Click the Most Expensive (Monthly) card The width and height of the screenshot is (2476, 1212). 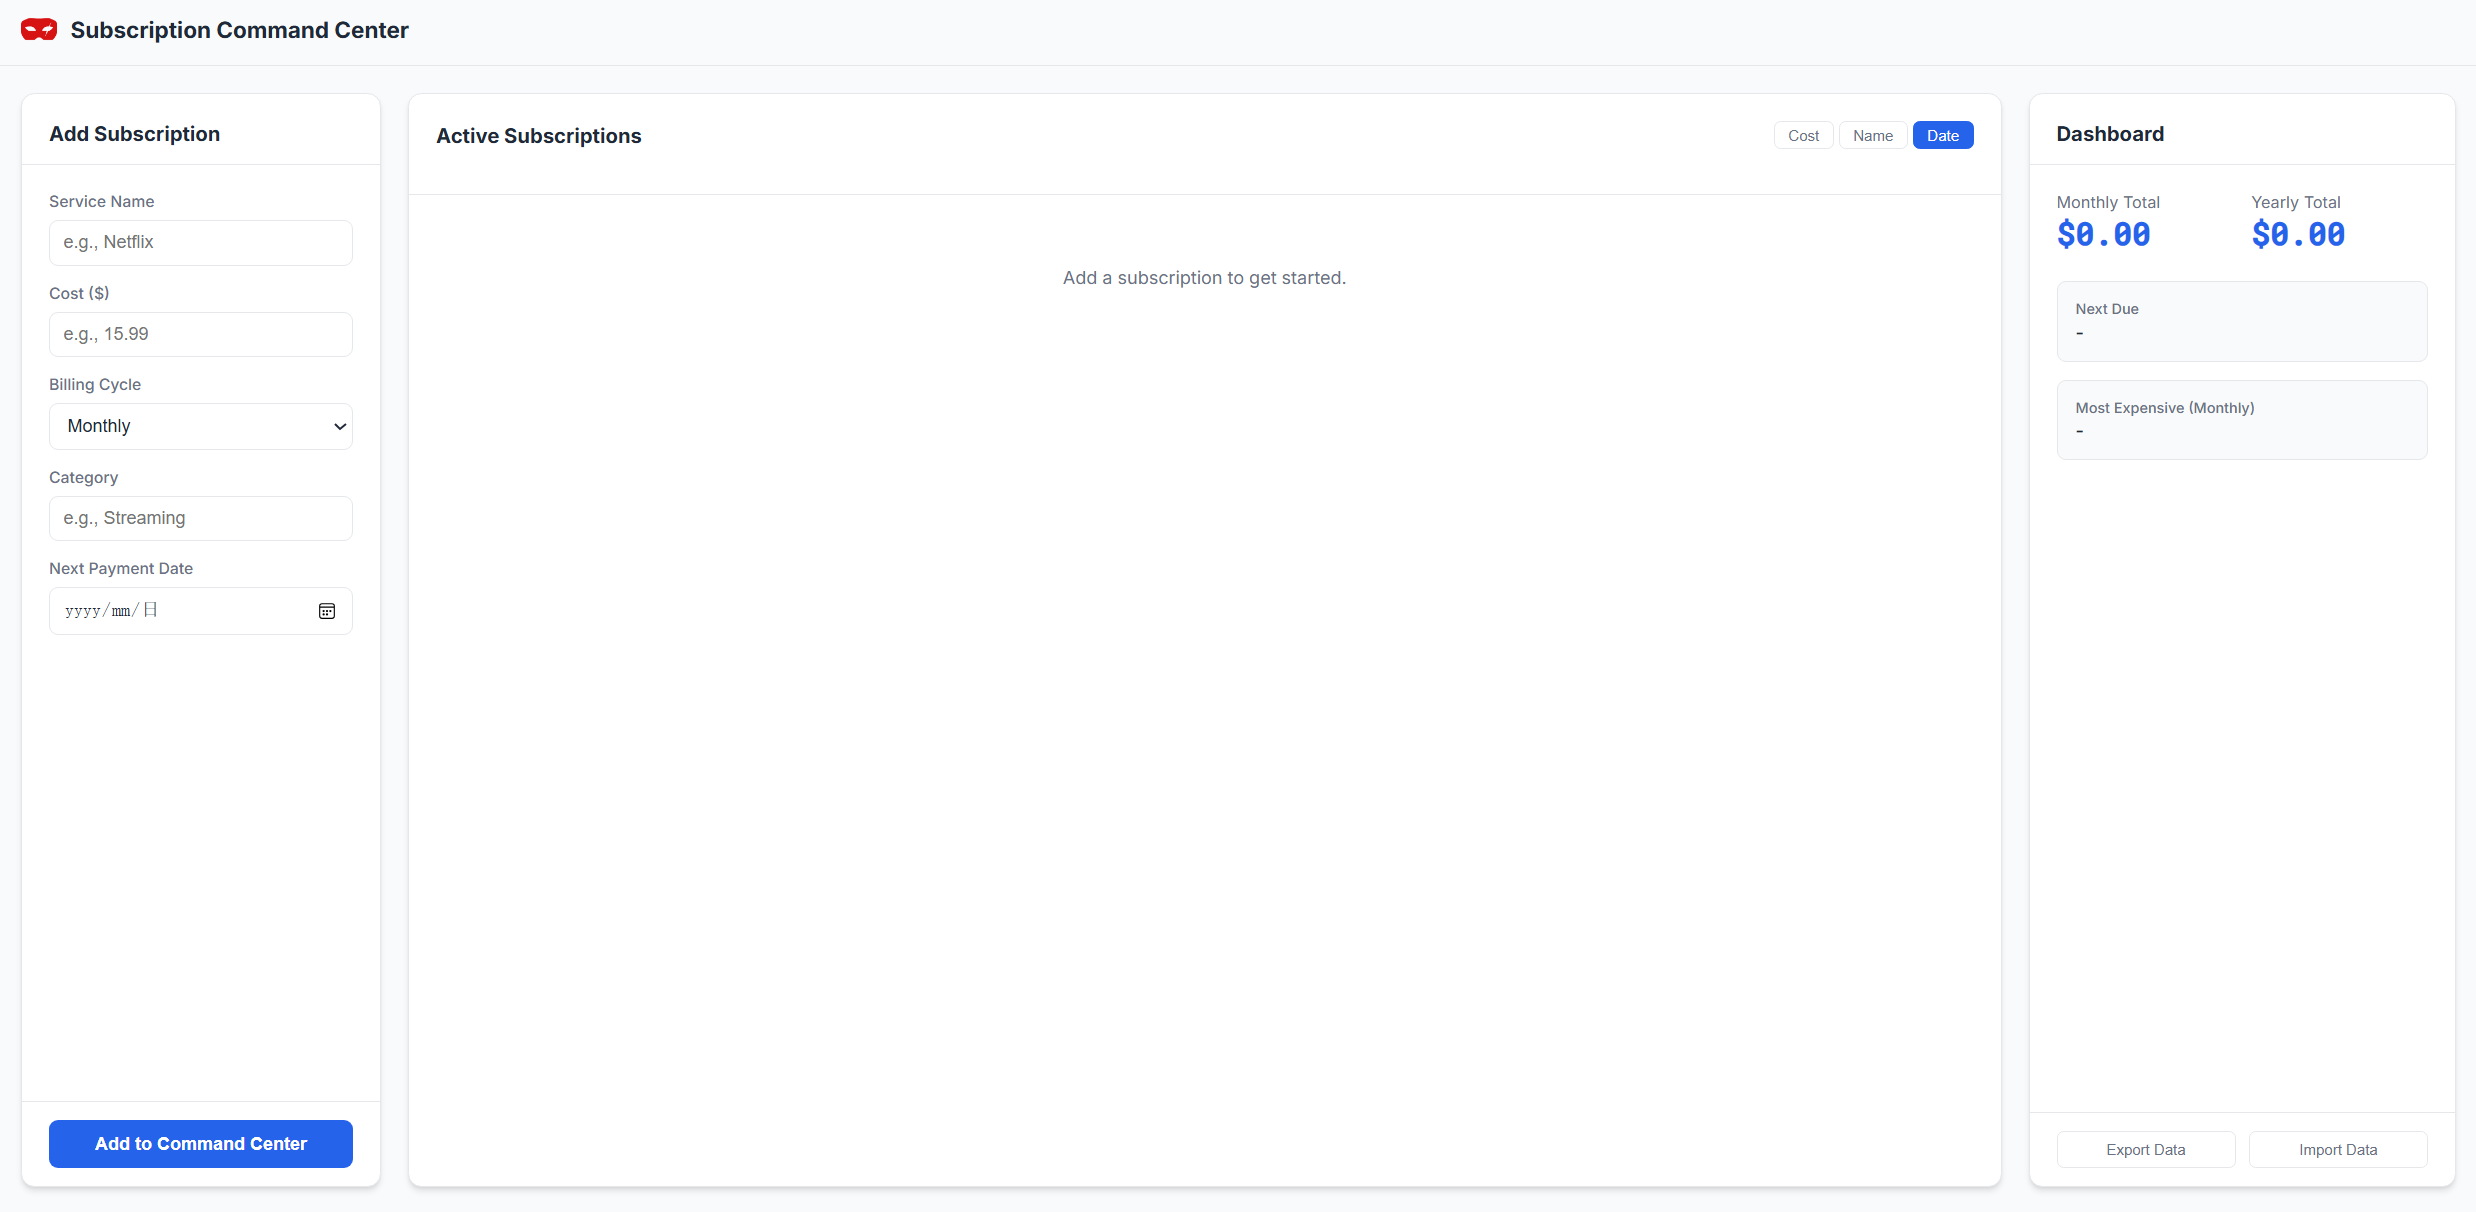(x=2241, y=419)
